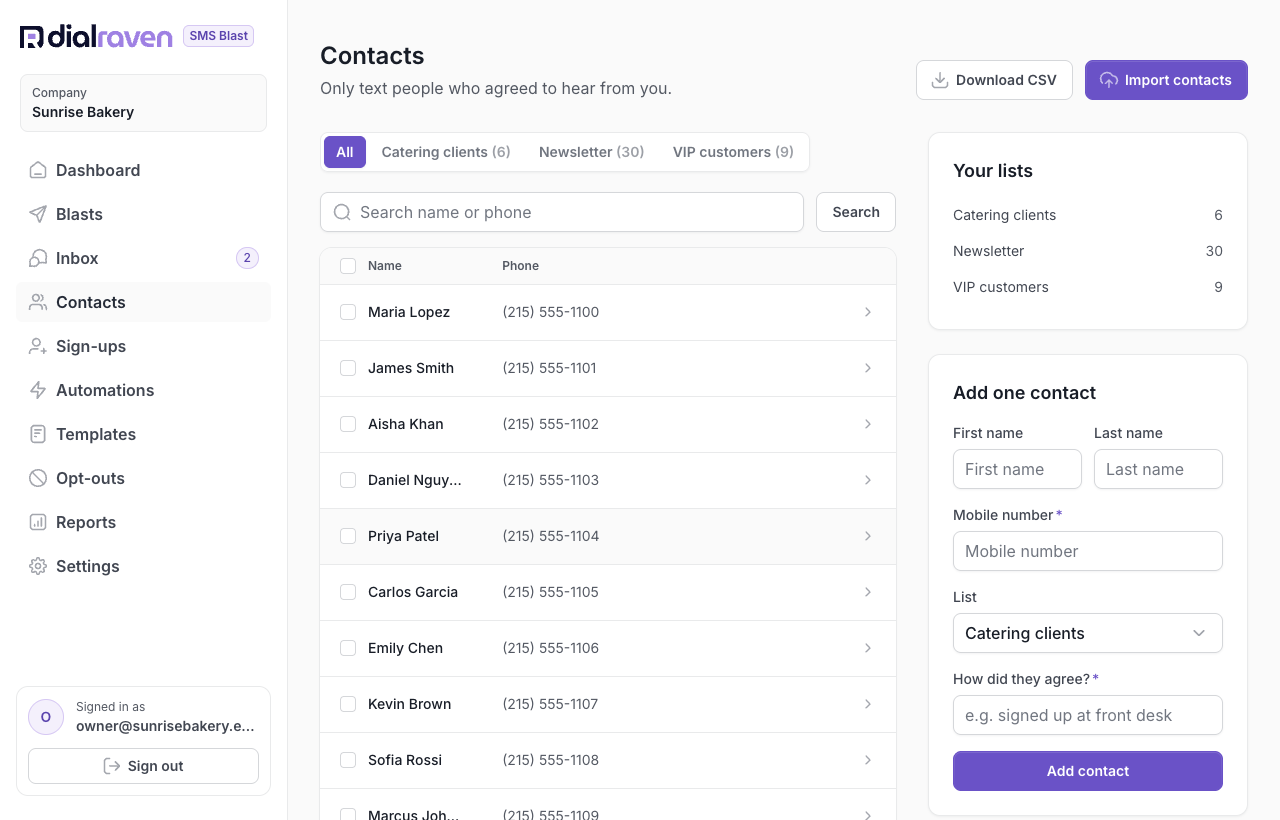Screen dimensions: 1280x820
Task: Expand the Carlos Garcia row chevron
Action: coord(868,592)
